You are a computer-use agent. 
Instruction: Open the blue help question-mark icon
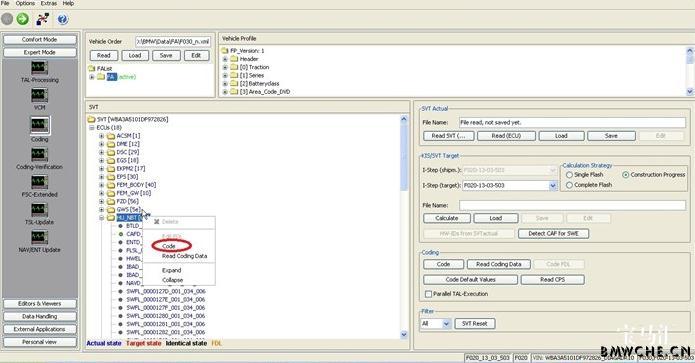tap(62, 19)
